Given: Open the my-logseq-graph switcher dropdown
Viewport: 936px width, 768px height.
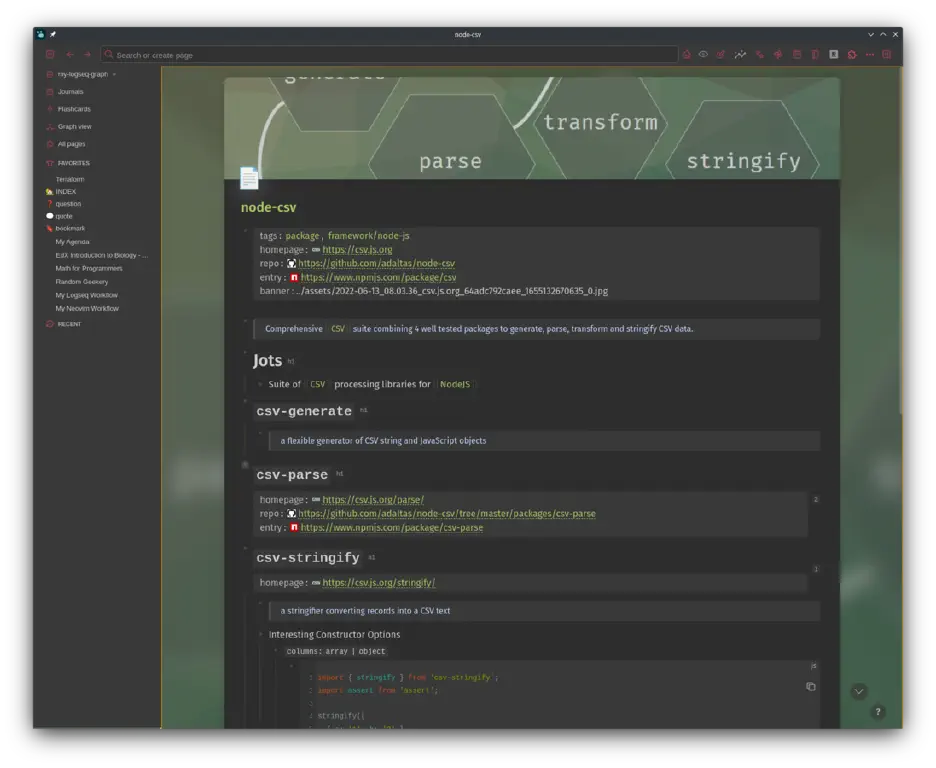Looking at the screenshot, I should coord(83,75).
